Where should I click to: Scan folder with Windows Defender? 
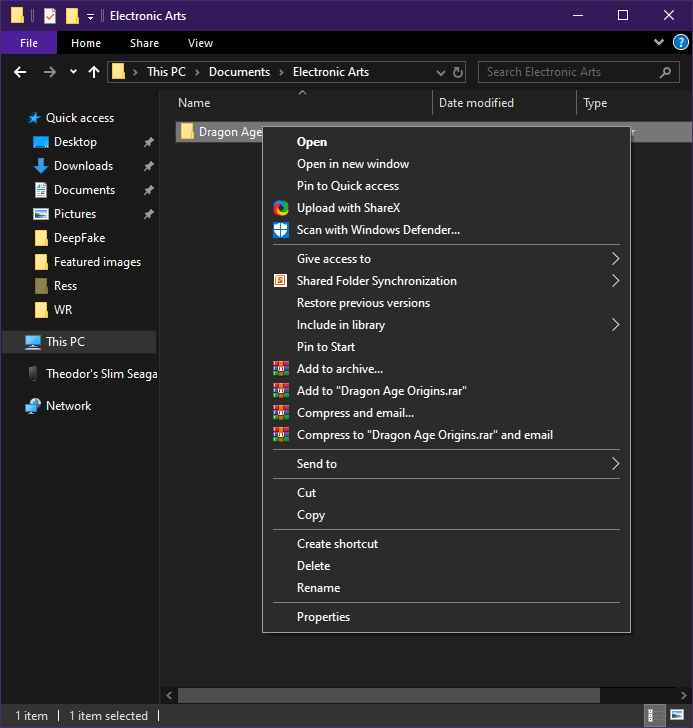pyautogui.click(x=378, y=230)
